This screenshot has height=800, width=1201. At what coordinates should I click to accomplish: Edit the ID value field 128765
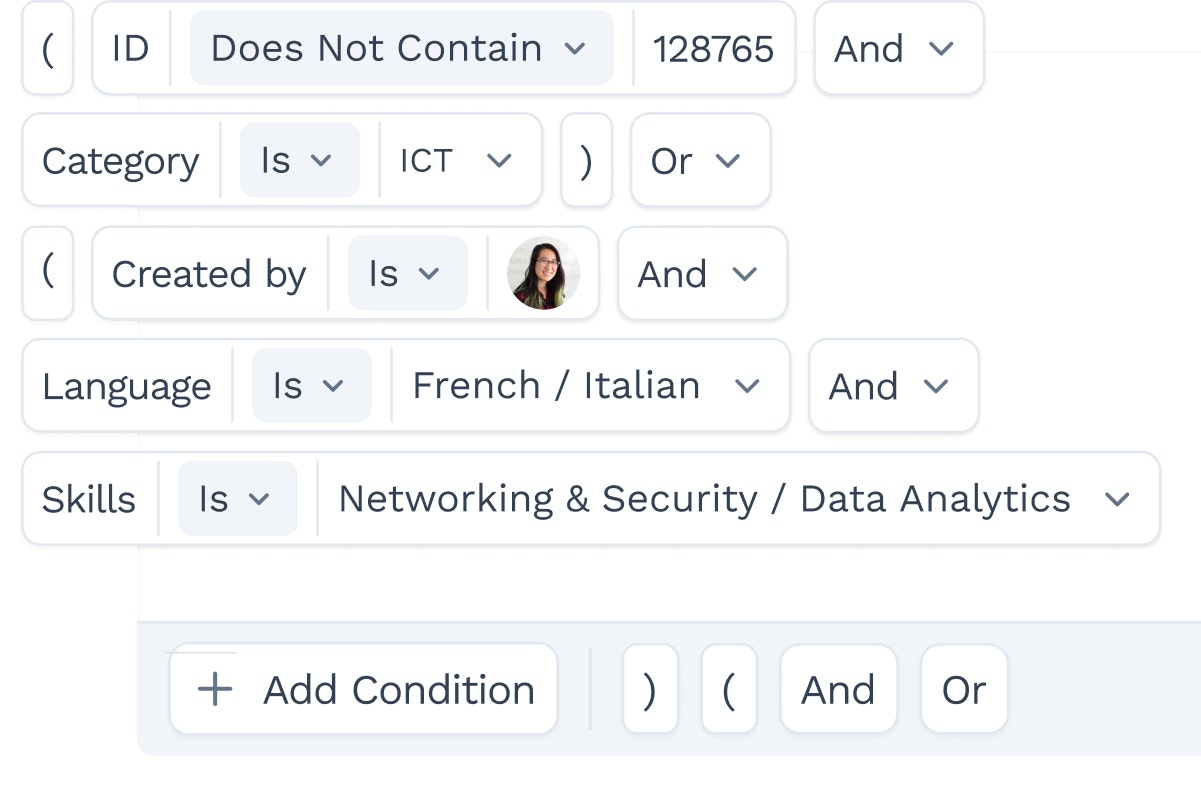coord(714,48)
